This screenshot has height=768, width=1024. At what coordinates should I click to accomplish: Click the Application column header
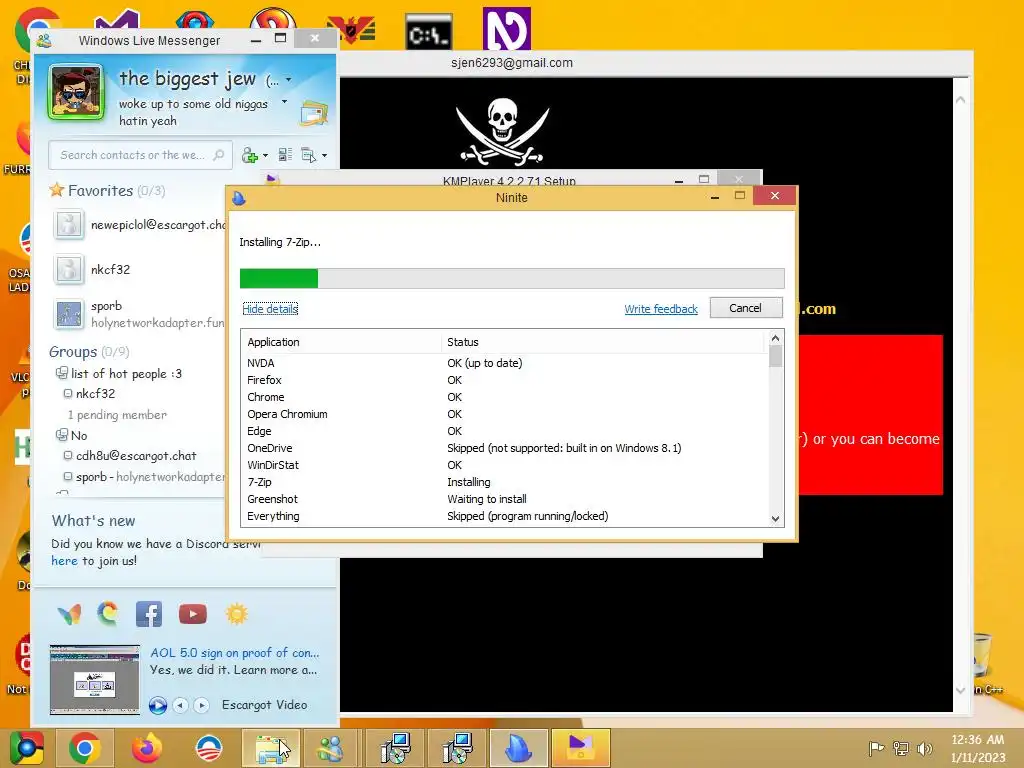(342, 342)
